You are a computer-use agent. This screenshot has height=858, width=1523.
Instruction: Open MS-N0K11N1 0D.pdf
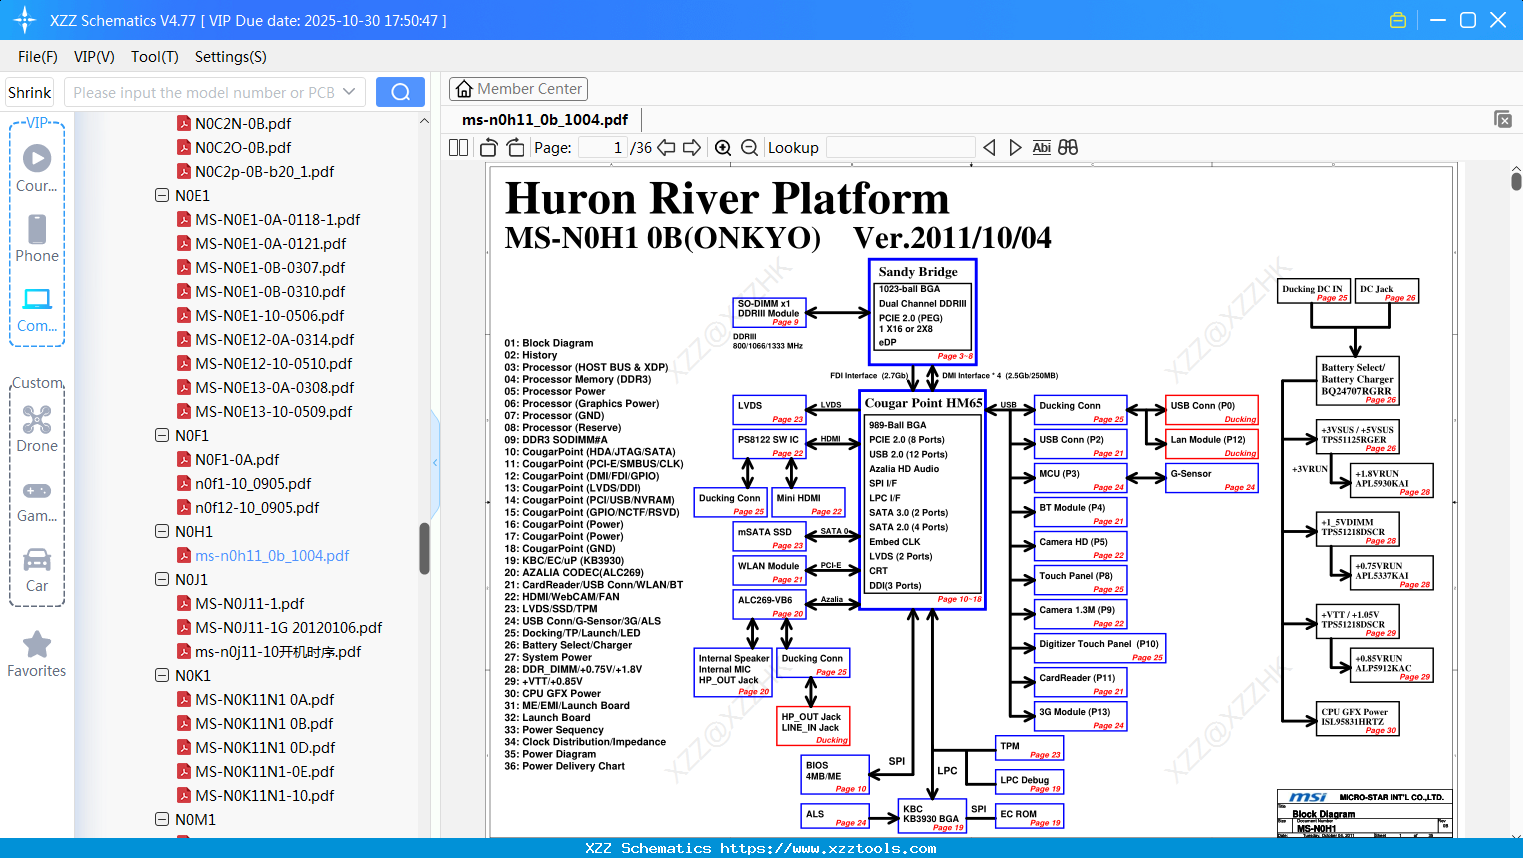(x=265, y=748)
